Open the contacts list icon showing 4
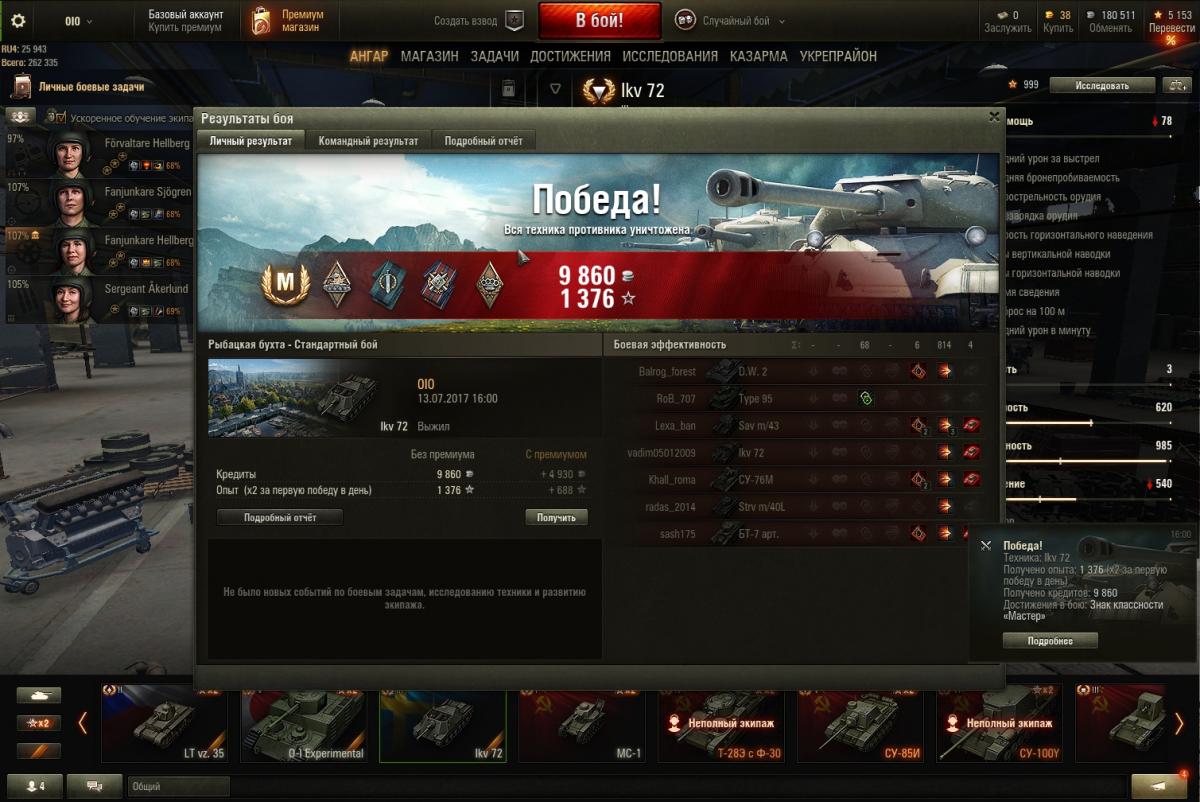 click(x=34, y=786)
